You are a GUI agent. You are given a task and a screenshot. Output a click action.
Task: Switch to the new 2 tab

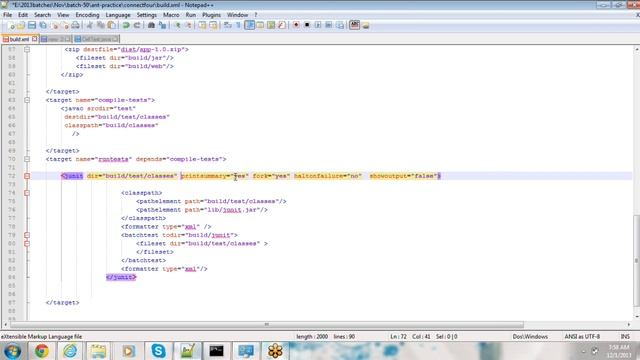coord(56,39)
